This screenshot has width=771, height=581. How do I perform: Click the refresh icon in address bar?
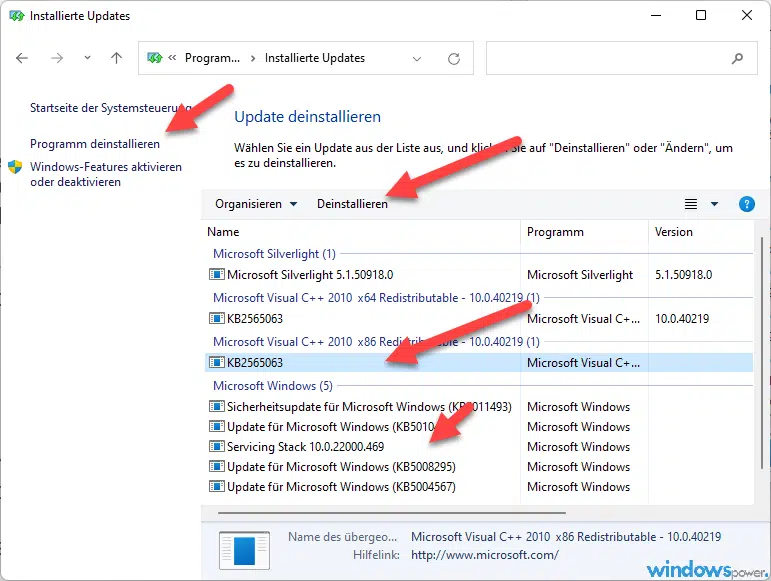[454, 59]
